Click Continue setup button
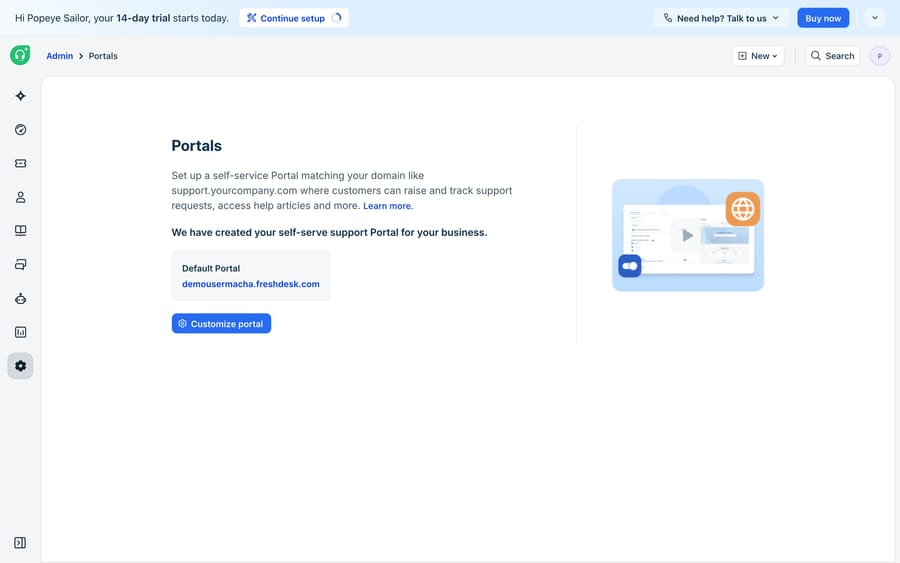 [294, 18]
